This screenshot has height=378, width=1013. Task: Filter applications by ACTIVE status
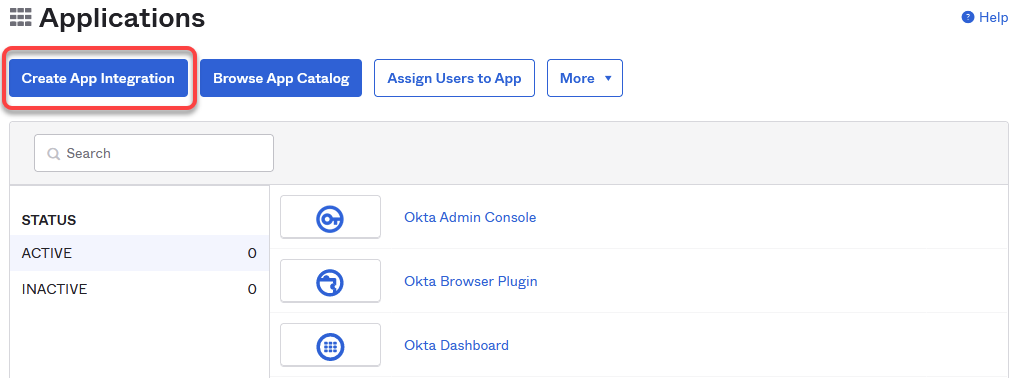pyautogui.click(x=139, y=253)
